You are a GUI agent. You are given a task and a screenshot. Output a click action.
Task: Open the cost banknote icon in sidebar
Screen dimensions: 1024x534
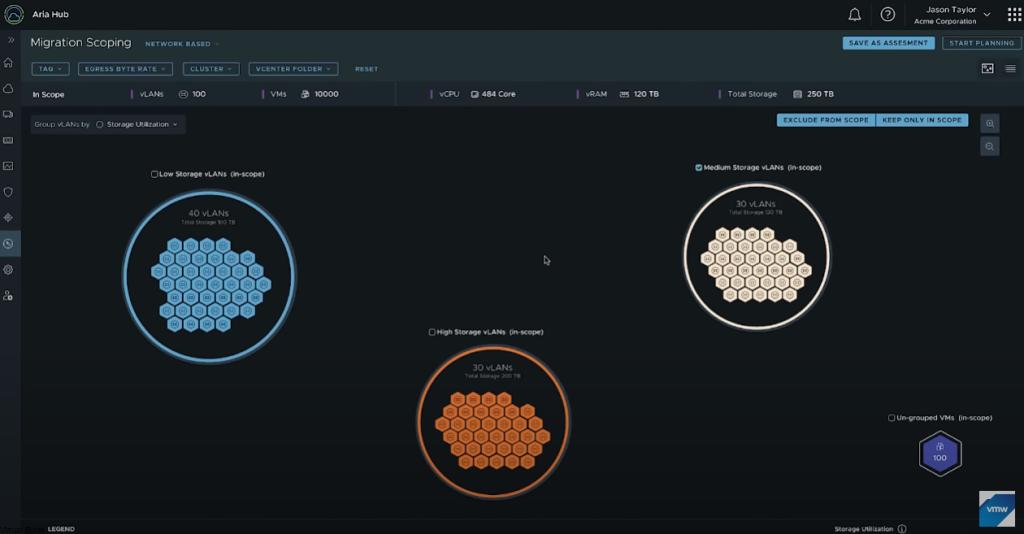coord(8,140)
